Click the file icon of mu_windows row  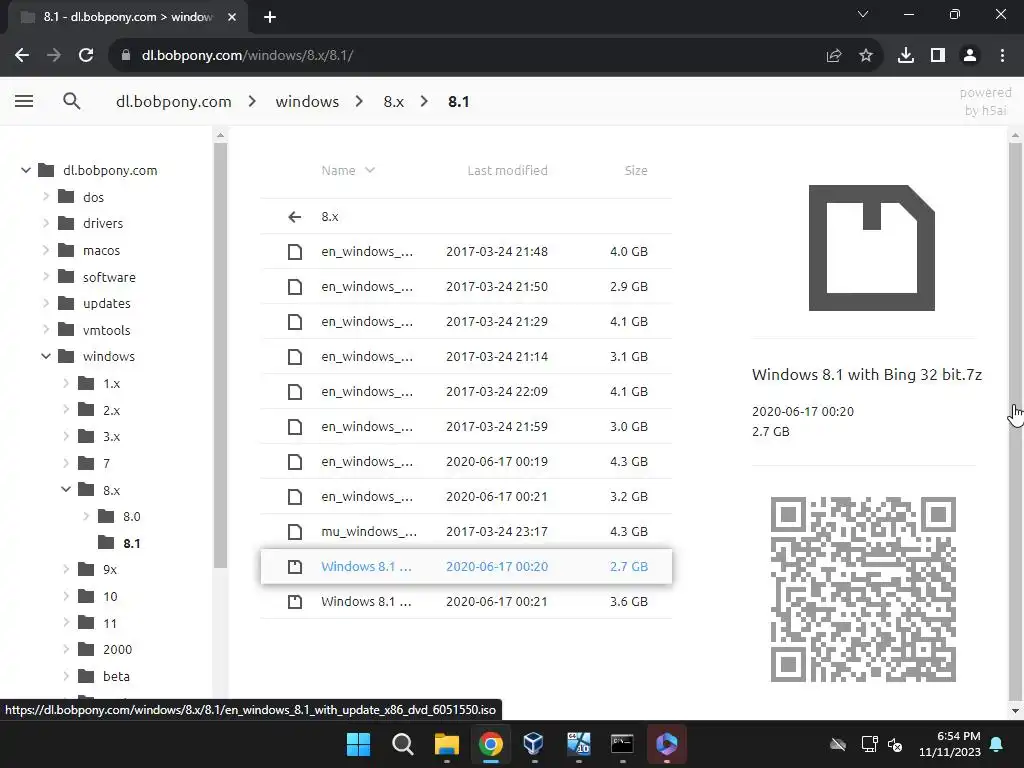tap(295, 532)
